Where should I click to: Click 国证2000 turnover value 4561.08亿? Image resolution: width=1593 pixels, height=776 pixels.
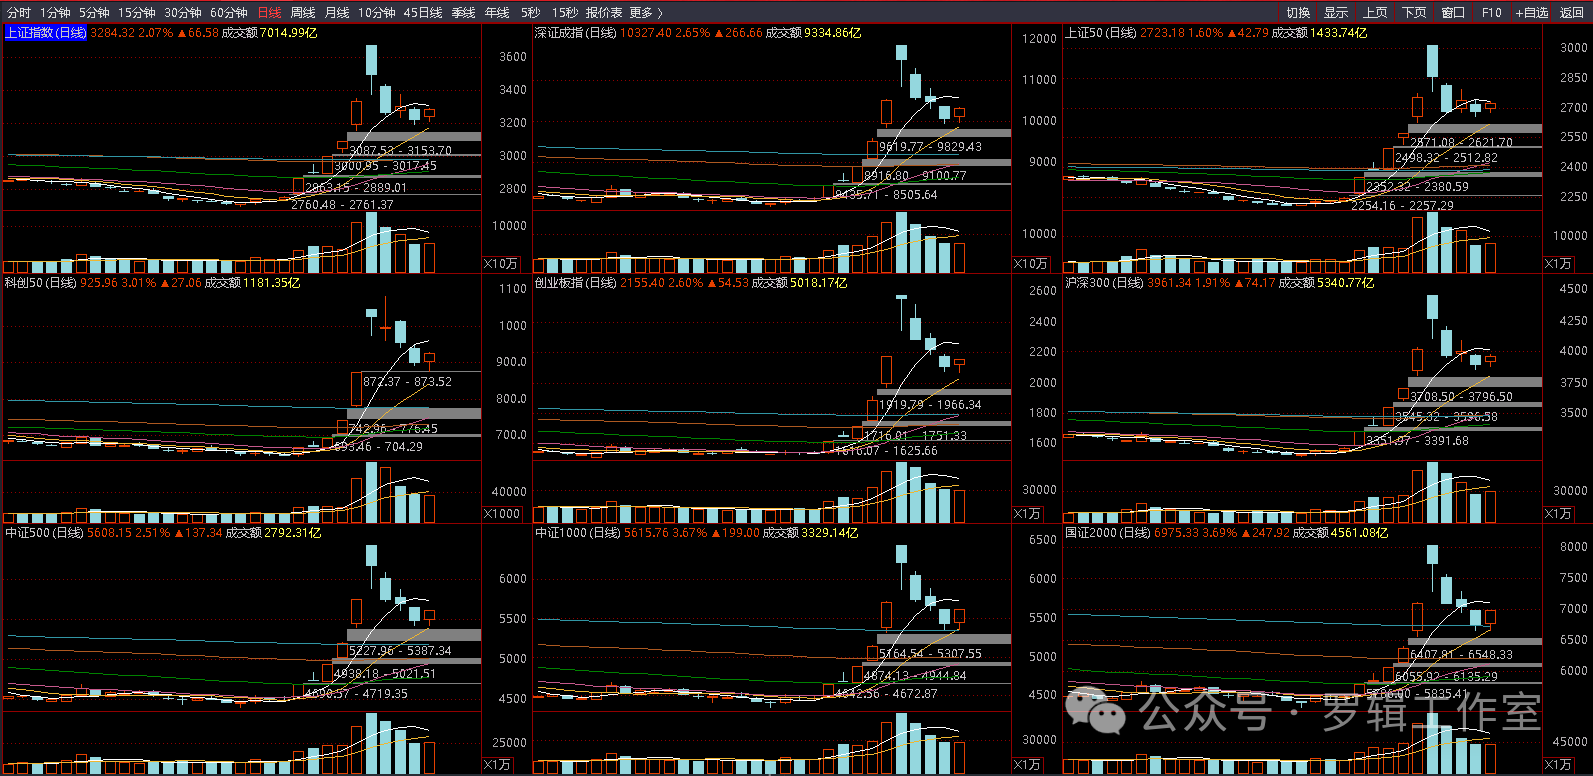[1359, 533]
